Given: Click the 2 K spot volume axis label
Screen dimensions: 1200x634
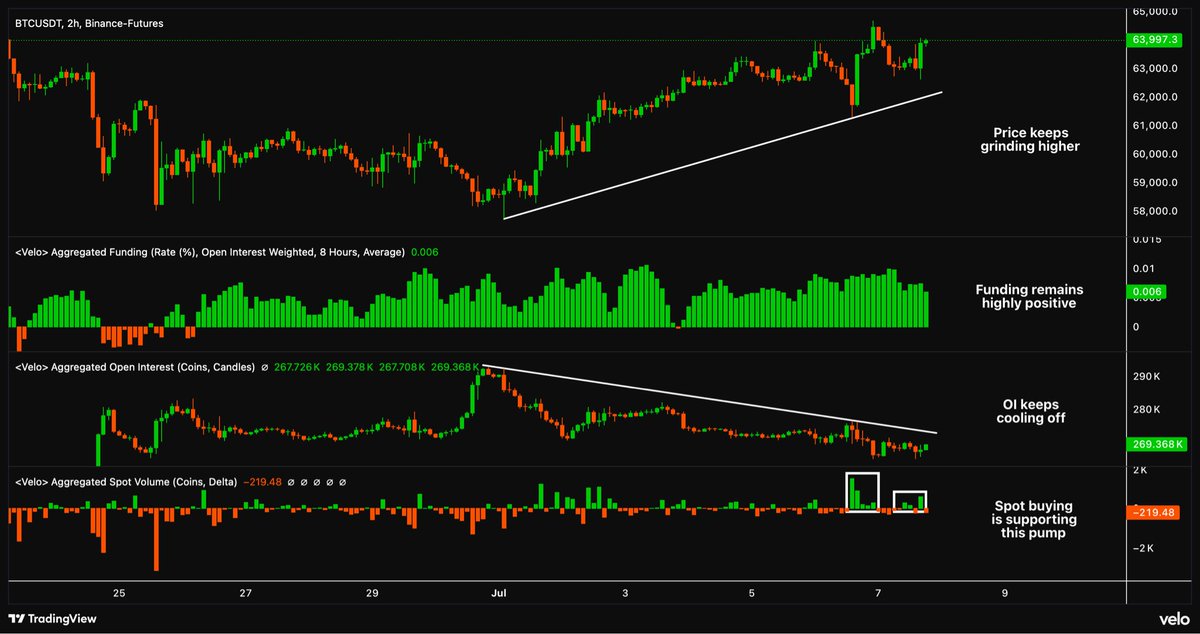Looking at the screenshot, I should (1142, 469).
